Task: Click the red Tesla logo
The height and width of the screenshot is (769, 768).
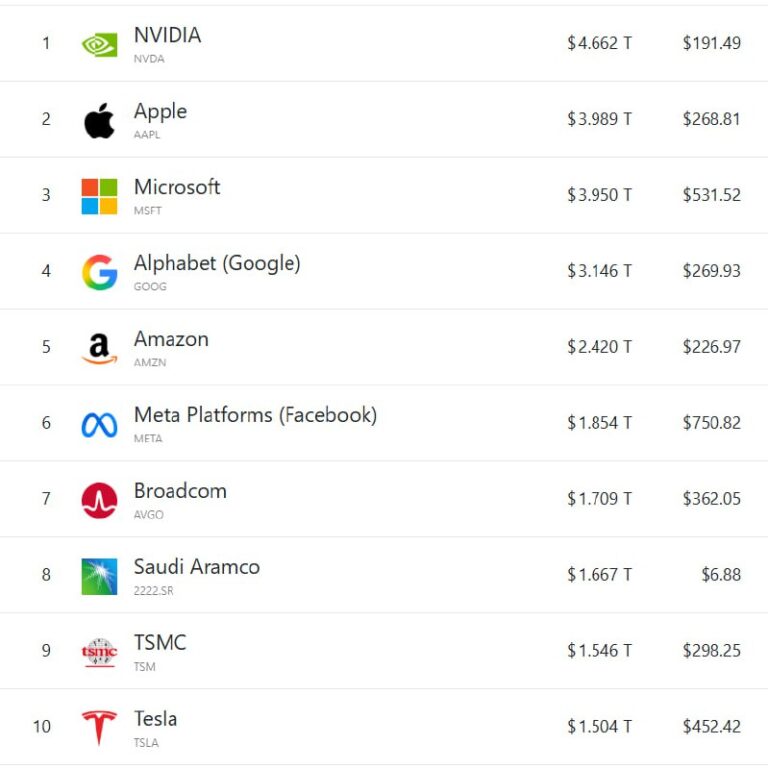Action: coord(99,727)
